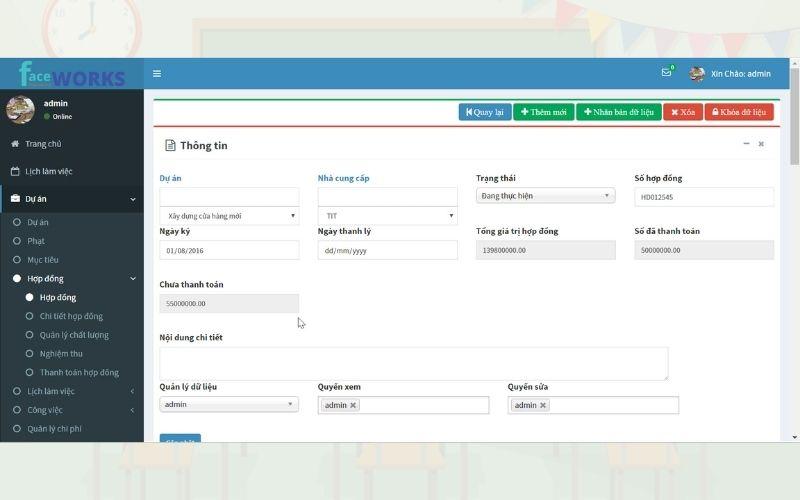Click the page vertical scrollbar
This screenshot has width=800, height=500.
794,250
